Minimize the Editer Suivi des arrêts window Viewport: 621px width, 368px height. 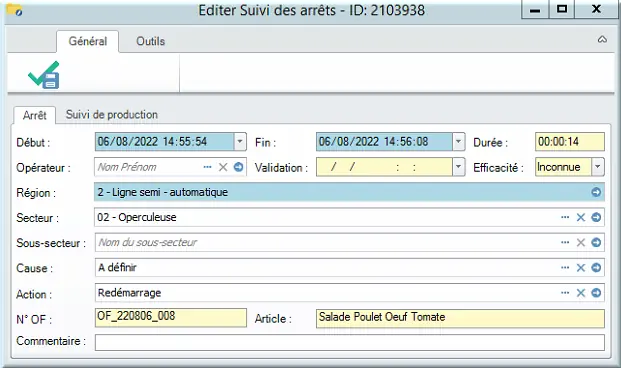point(535,10)
